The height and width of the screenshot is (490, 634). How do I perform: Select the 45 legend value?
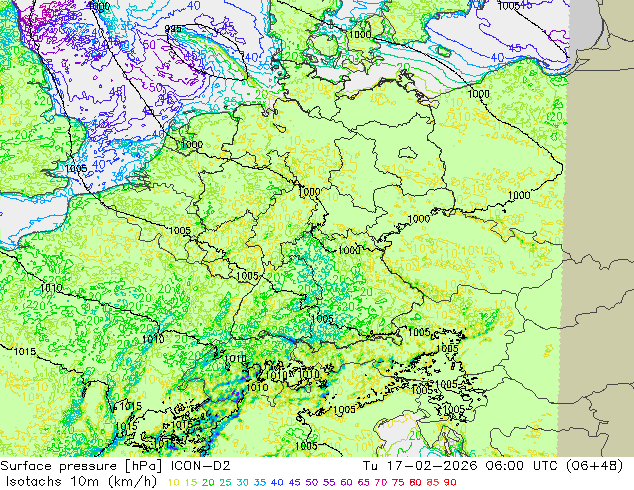tap(295, 482)
